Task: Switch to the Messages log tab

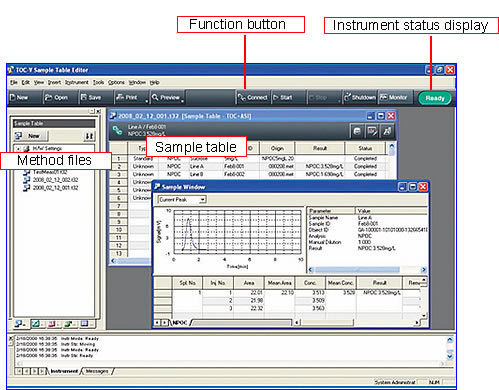Action: point(97,371)
